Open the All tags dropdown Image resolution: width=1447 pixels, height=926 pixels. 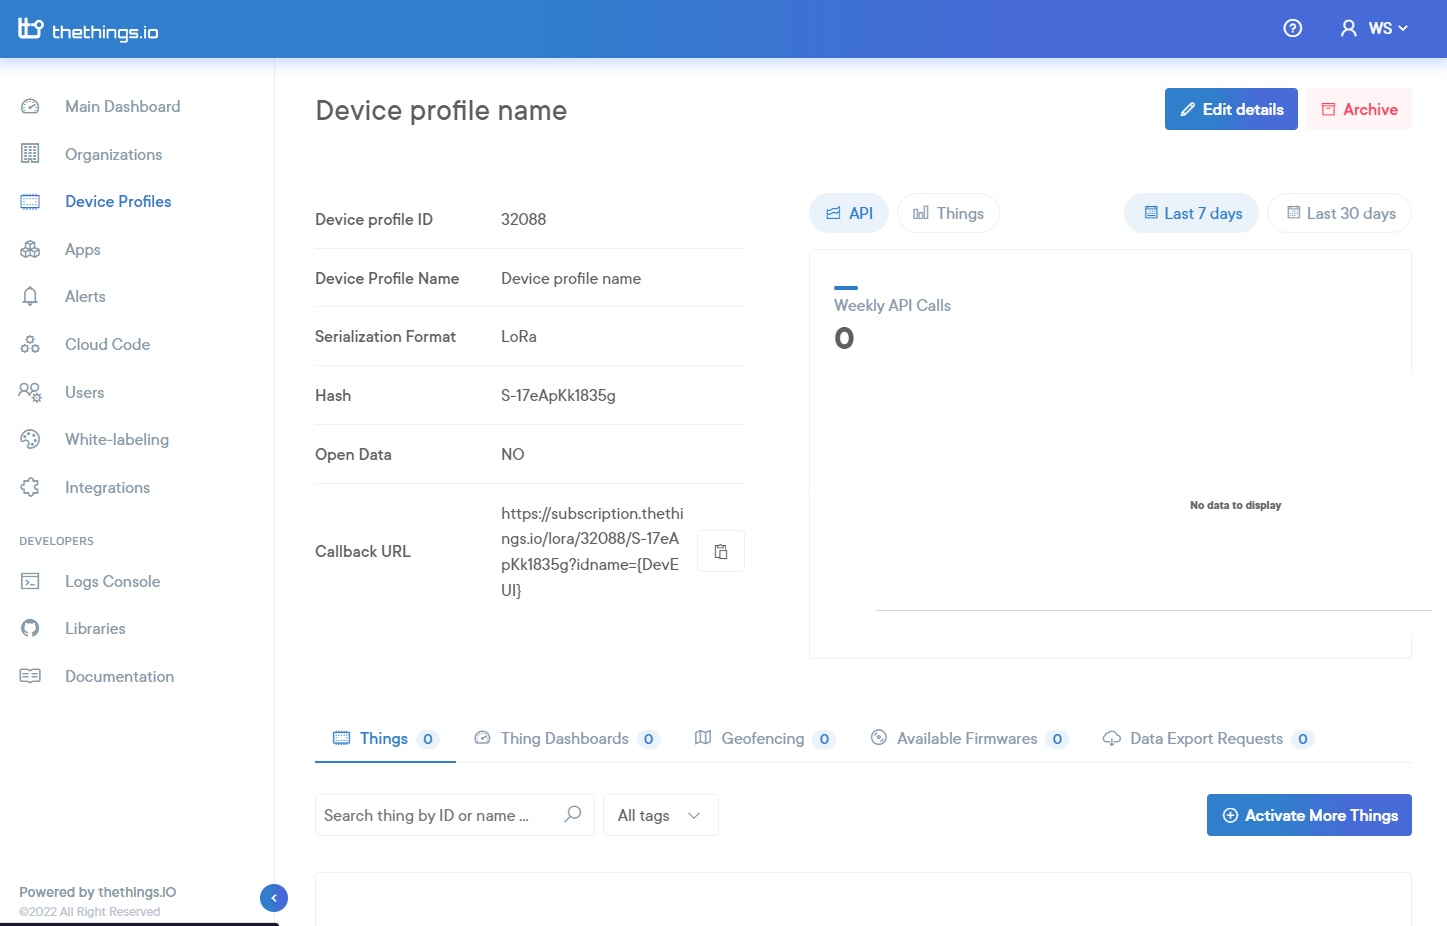click(x=661, y=815)
